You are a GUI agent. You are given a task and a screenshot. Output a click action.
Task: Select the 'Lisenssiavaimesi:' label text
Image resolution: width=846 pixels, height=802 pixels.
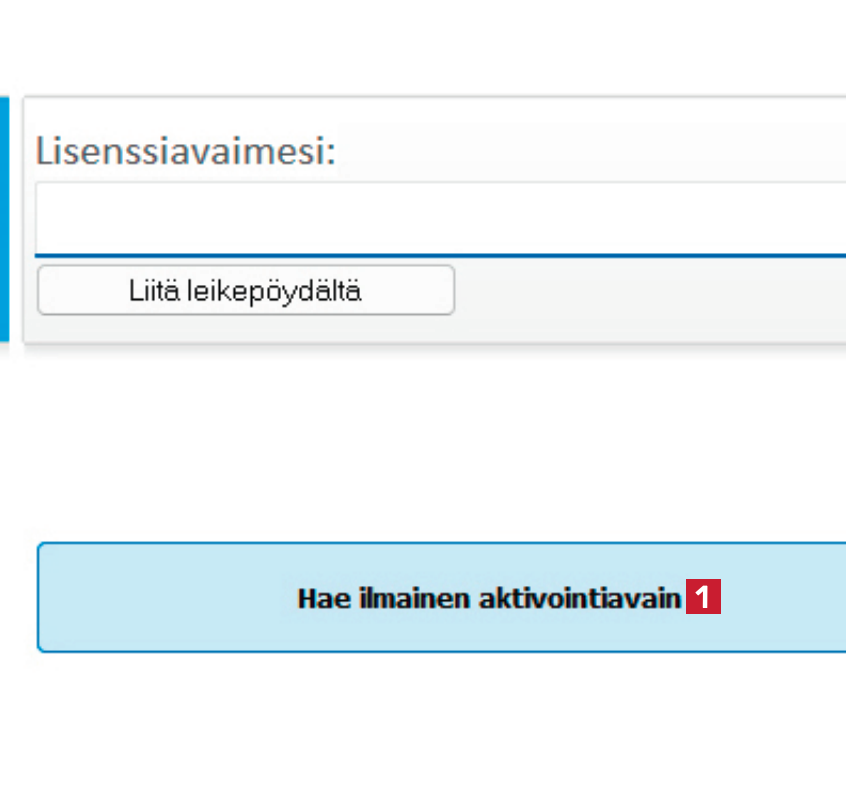(x=185, y=152)
